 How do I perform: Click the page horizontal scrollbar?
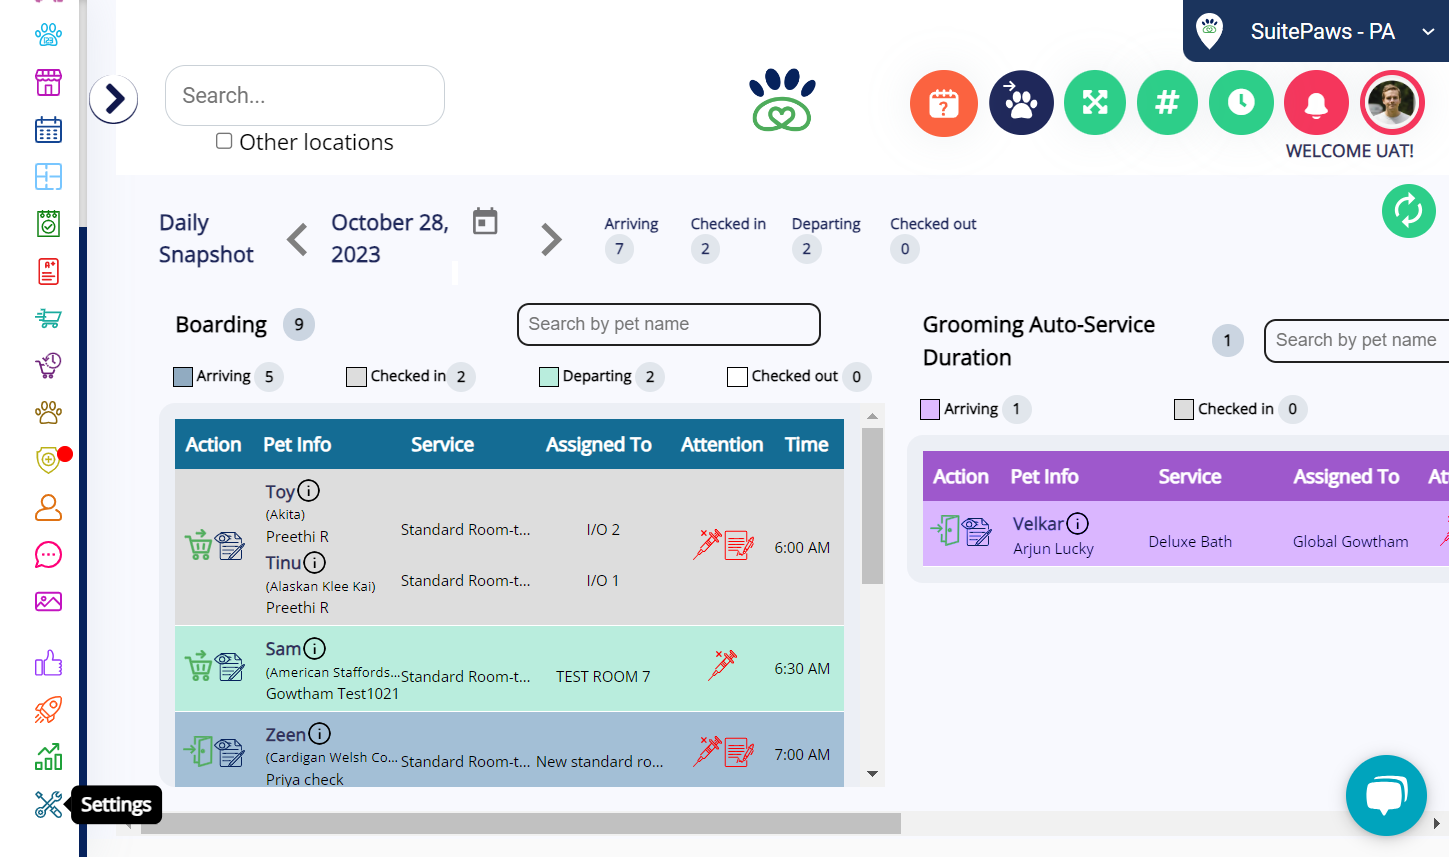point(521,823)
